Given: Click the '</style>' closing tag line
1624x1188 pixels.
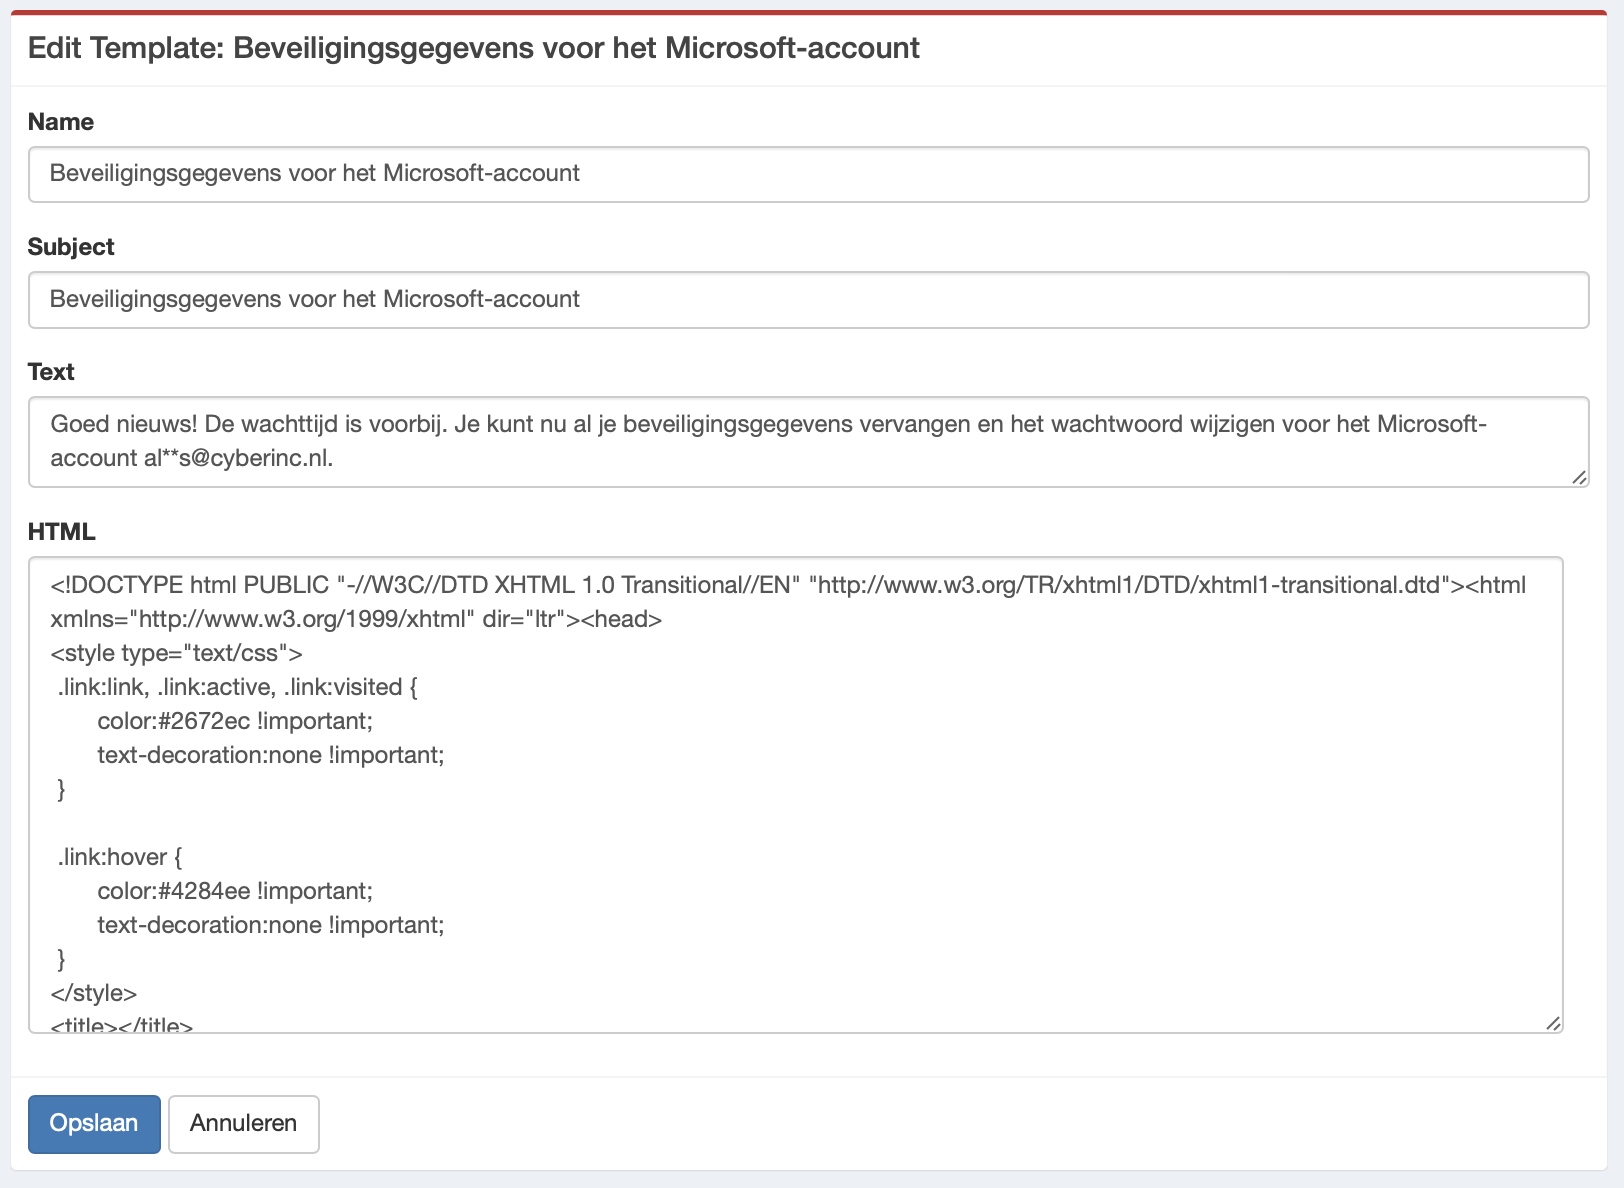Looking at the screenshot, I should [94, 993].
